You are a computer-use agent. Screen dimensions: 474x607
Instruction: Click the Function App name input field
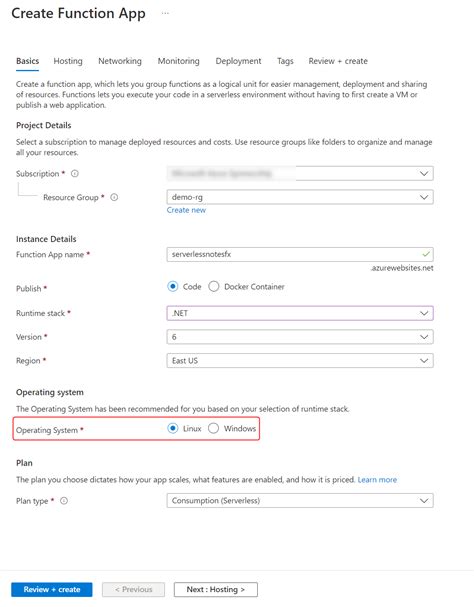(300, 255)
